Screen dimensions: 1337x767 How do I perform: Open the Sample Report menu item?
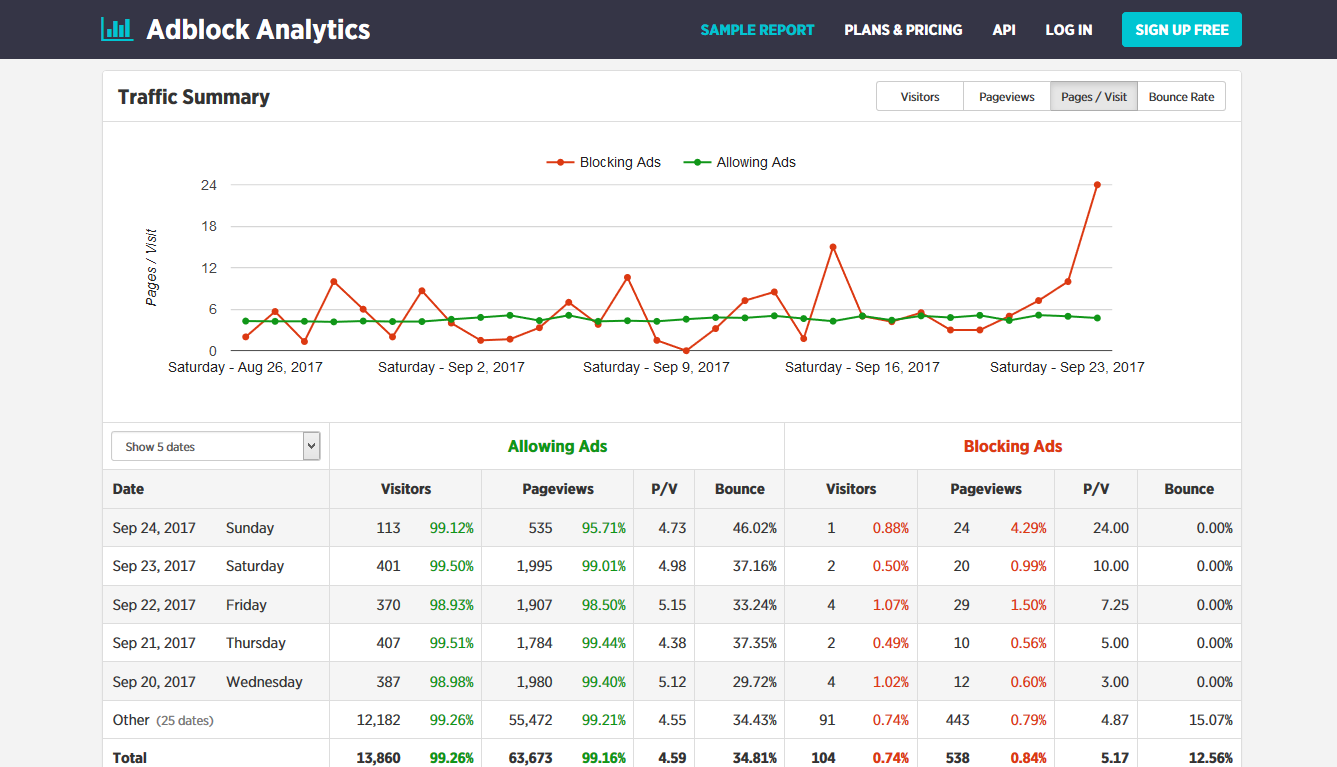(757, 29)
